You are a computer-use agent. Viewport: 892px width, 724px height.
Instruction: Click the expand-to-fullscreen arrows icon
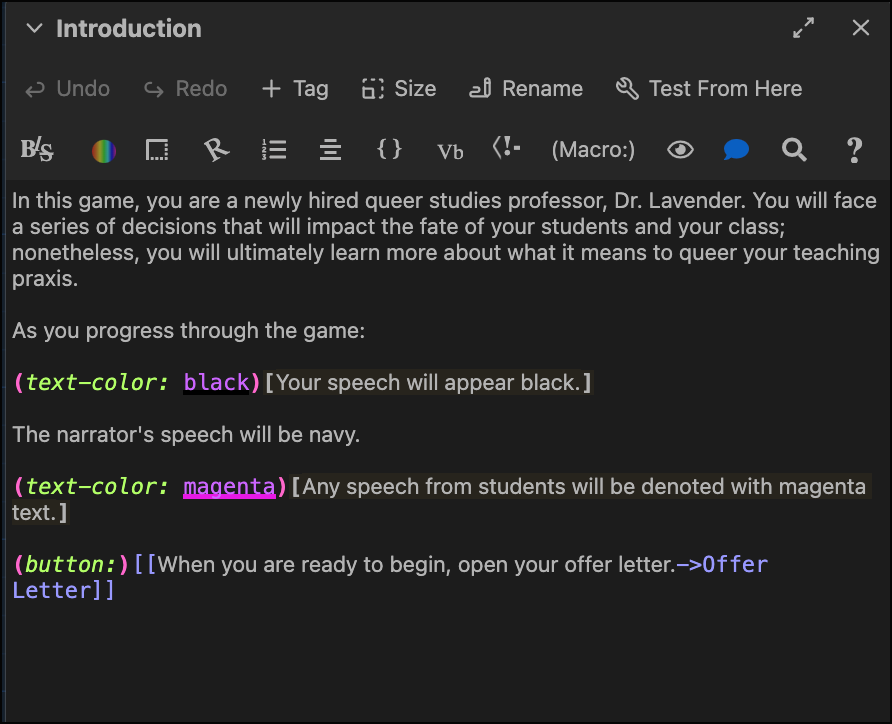(x=803, y=28)
